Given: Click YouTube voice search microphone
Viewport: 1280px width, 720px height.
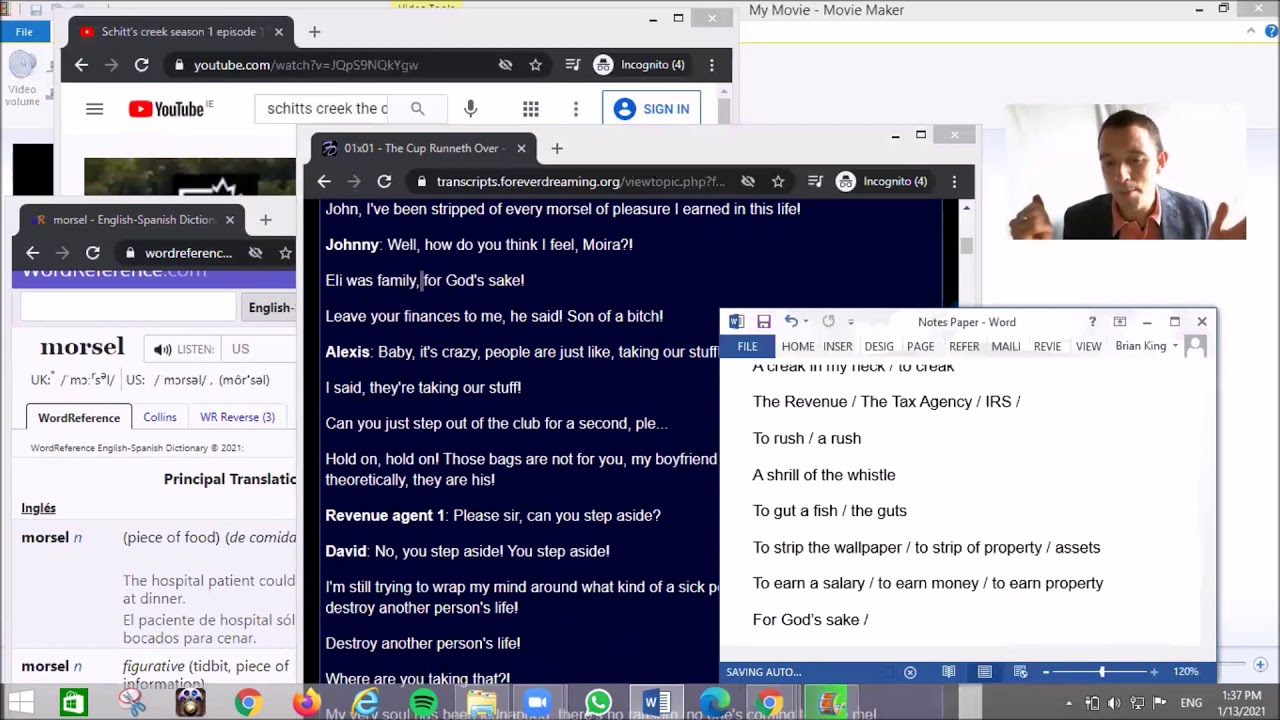Looking at the screenshot, I should coord(471,109).
